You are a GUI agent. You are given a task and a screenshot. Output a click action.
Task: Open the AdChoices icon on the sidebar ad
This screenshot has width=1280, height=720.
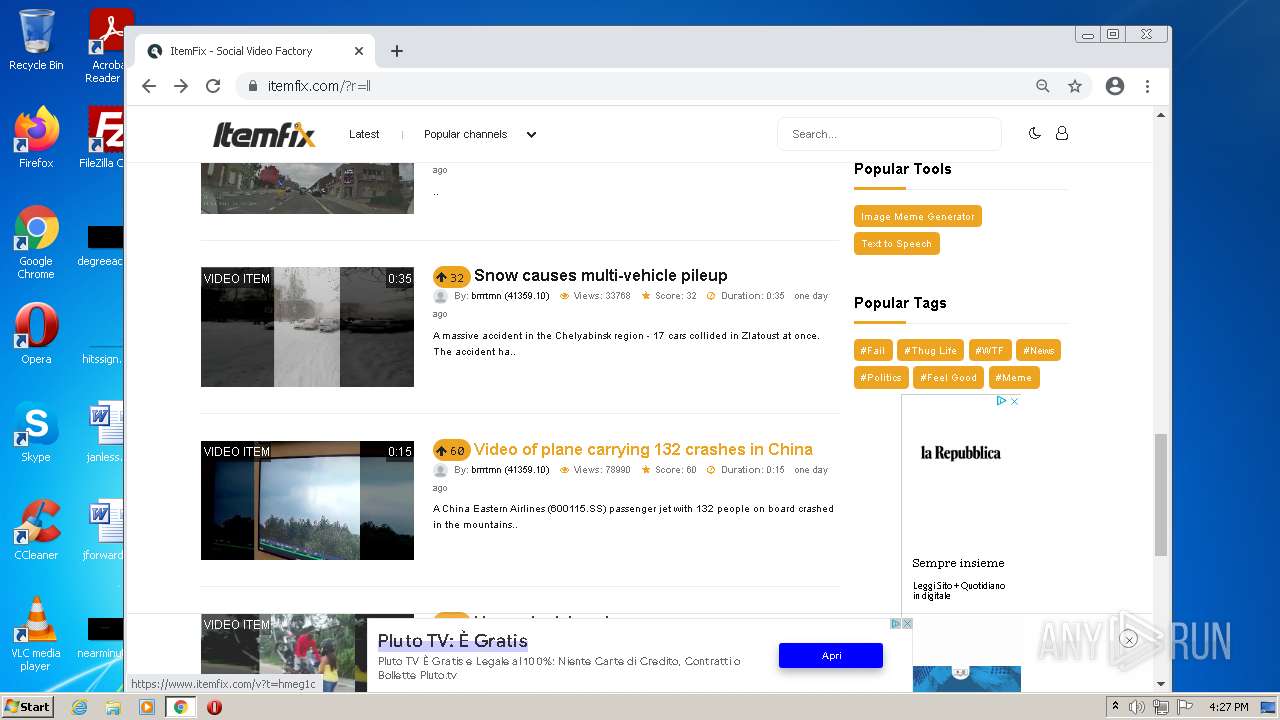[1001, 401]
